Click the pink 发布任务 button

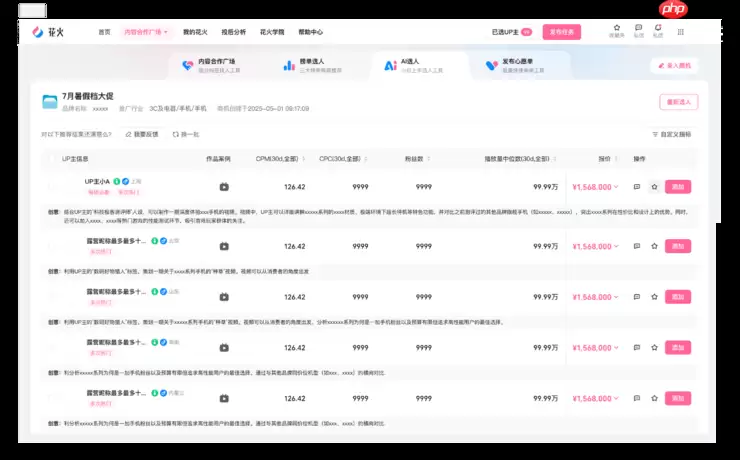pos(562,32)
